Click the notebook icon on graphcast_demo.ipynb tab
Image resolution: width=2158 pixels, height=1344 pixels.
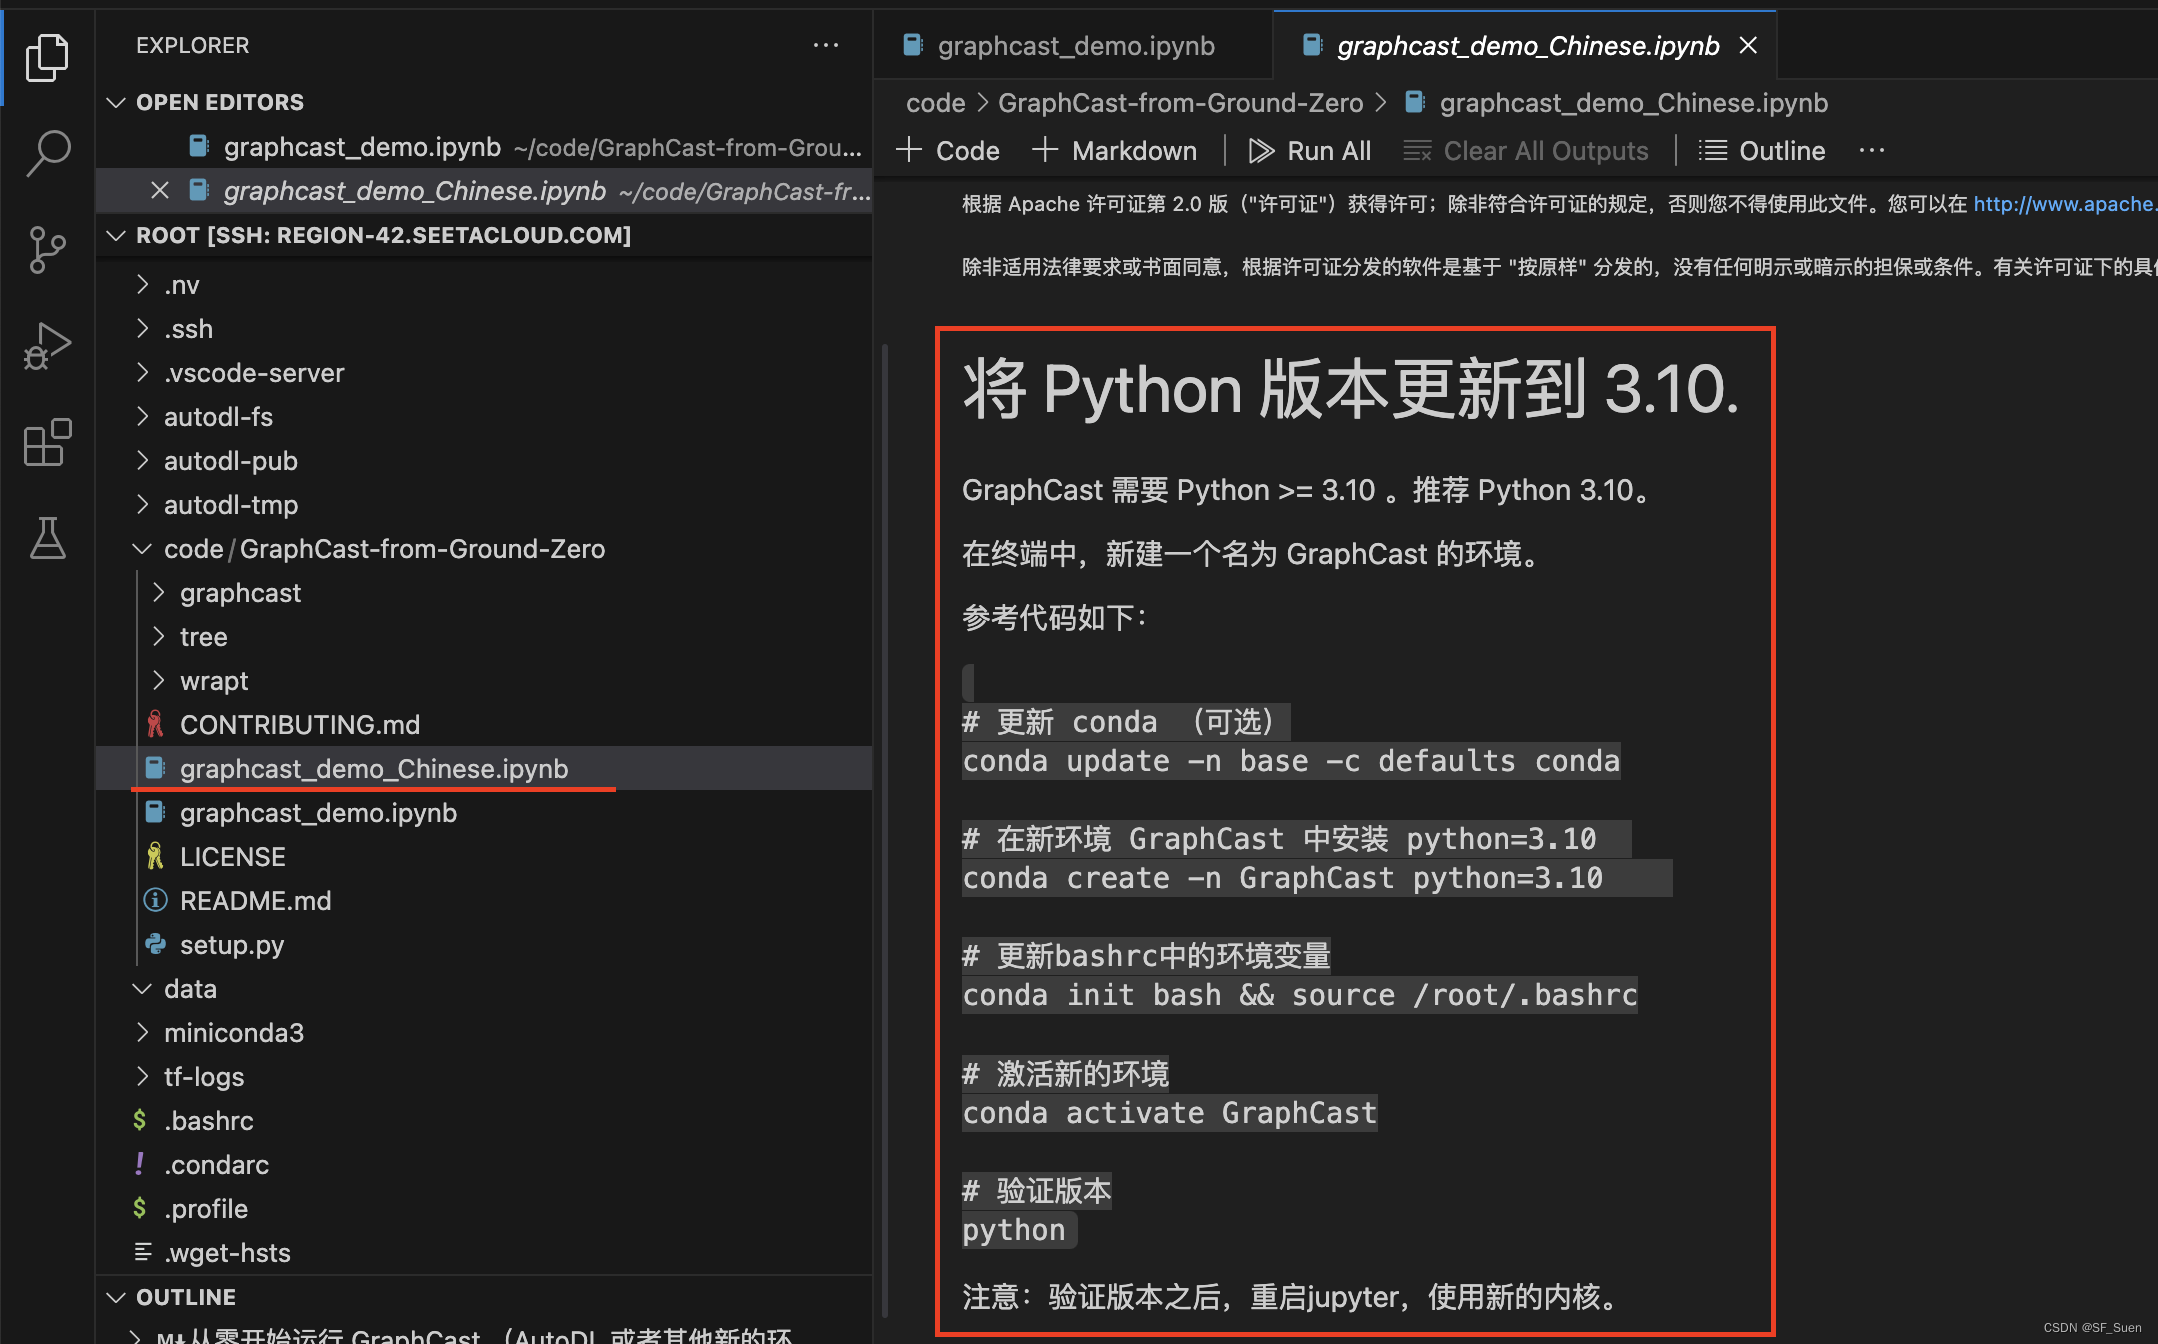tap(912, 45)
